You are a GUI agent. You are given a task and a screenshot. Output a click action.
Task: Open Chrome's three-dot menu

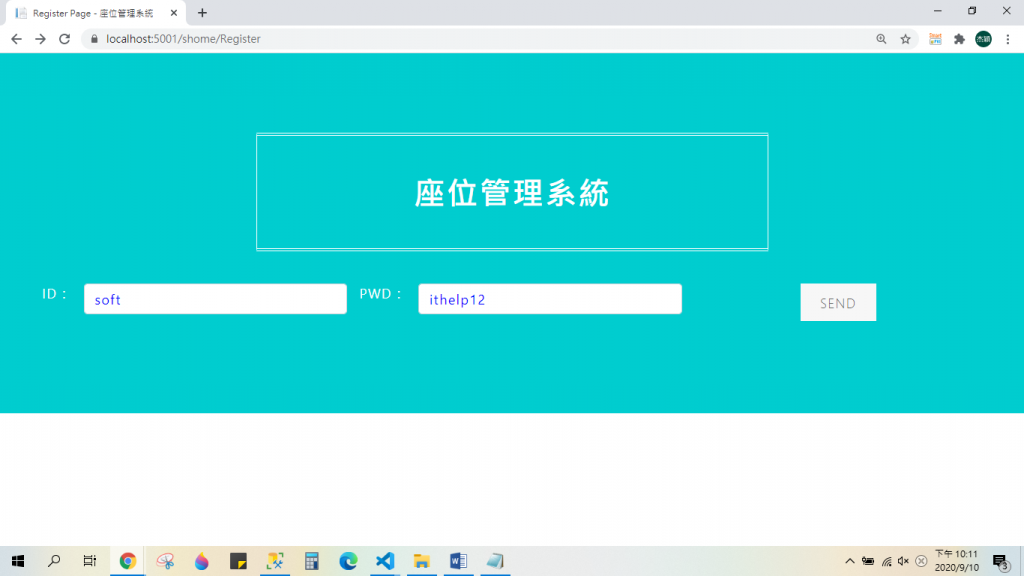[x=1008, y=39]
